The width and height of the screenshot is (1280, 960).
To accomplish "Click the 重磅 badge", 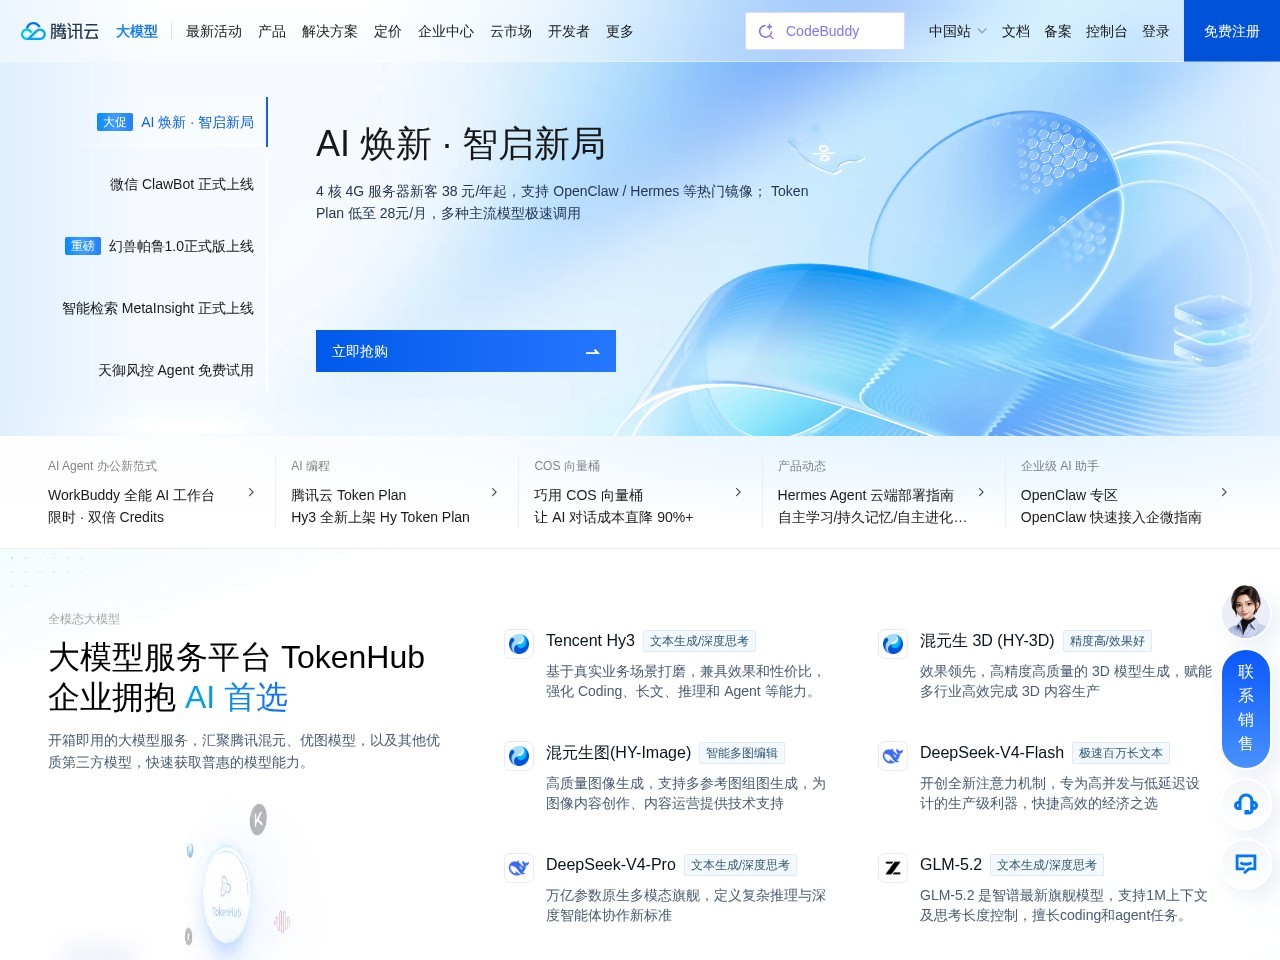I will (x=83, y=246).
